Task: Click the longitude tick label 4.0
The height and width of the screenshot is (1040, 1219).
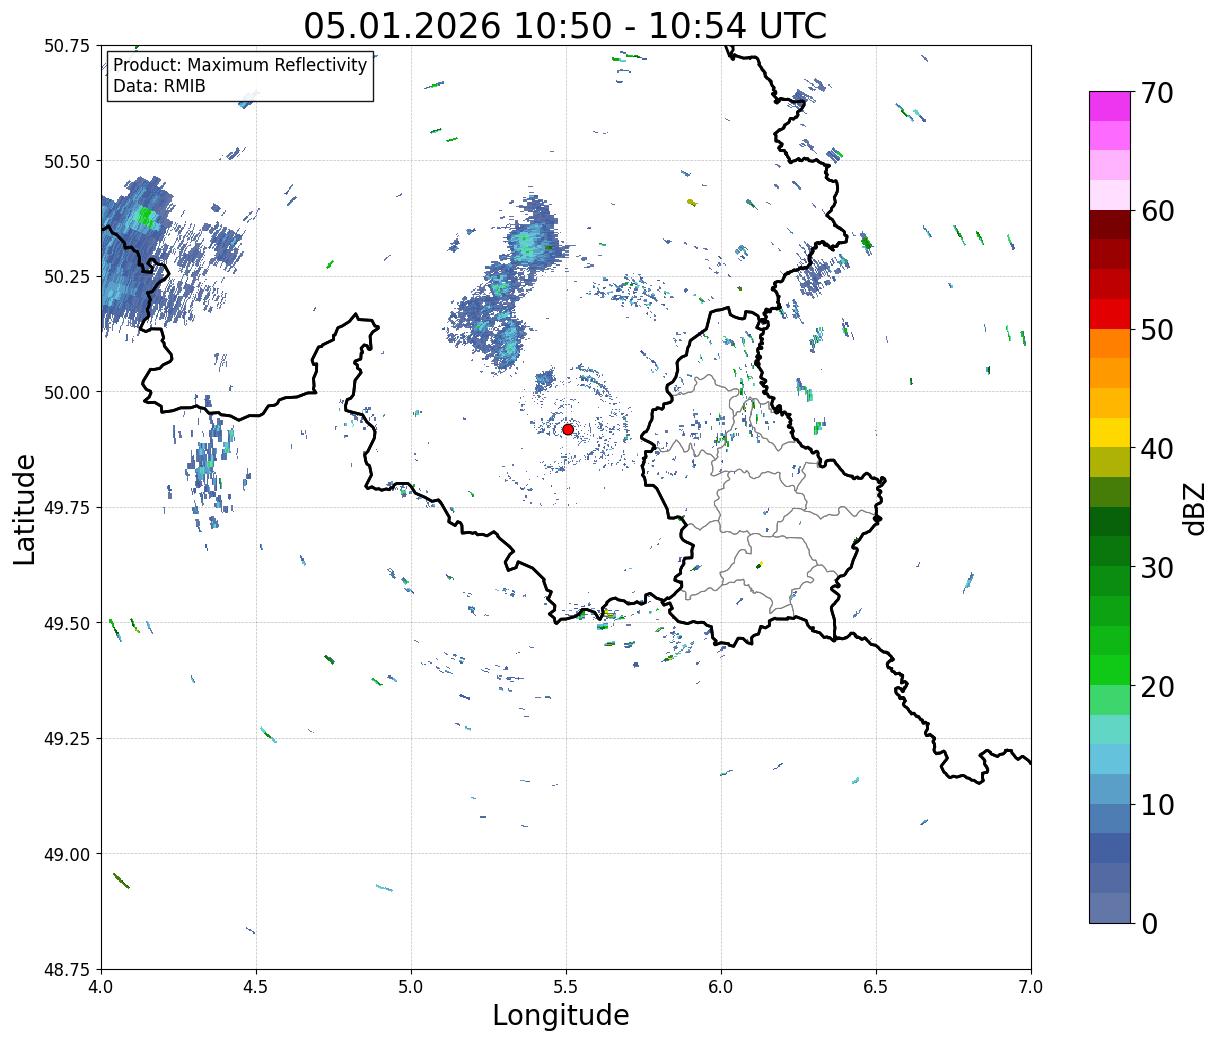Action: [101, 987]
